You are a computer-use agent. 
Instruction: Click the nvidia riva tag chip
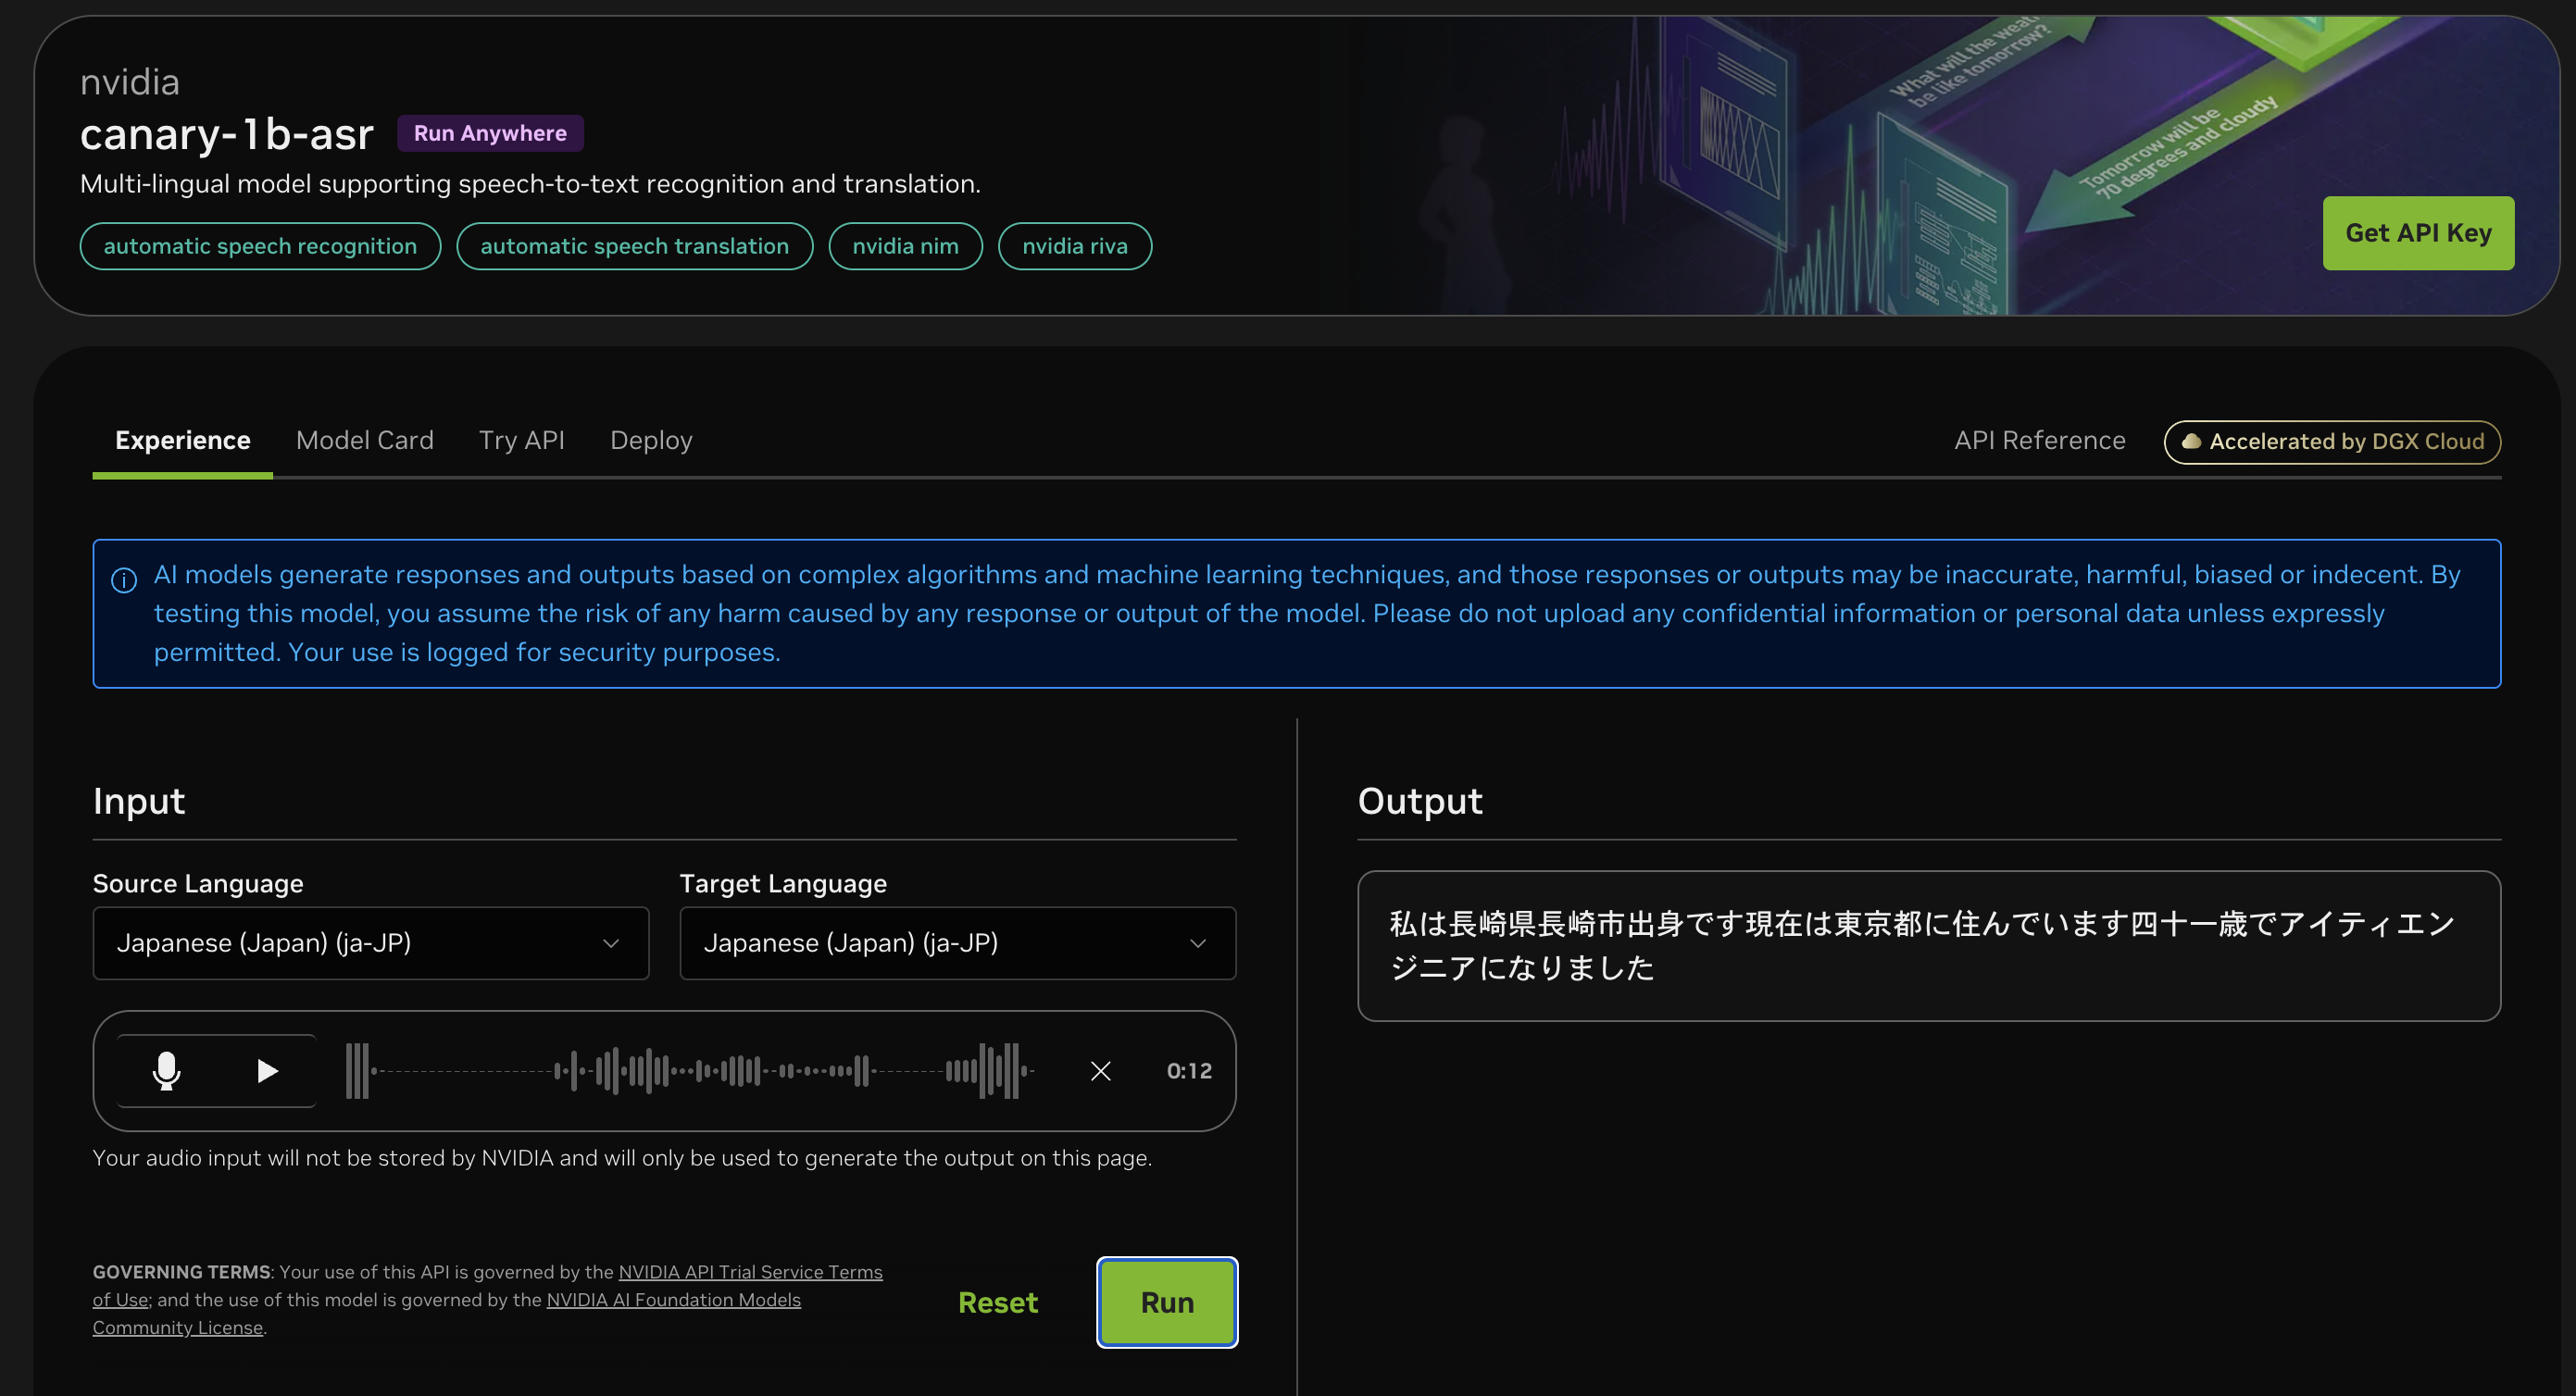1074,246
